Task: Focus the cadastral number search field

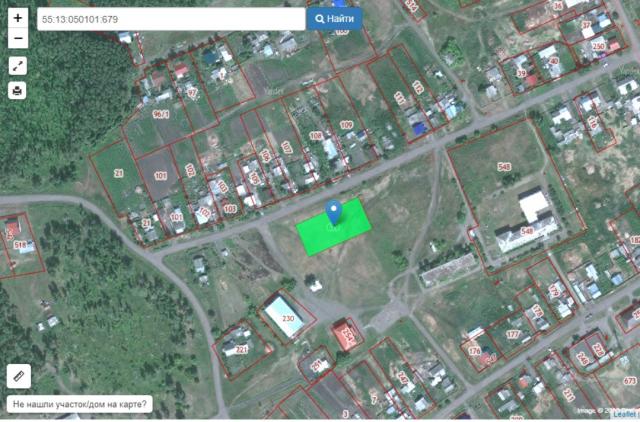Action: (x=171, y=19)
